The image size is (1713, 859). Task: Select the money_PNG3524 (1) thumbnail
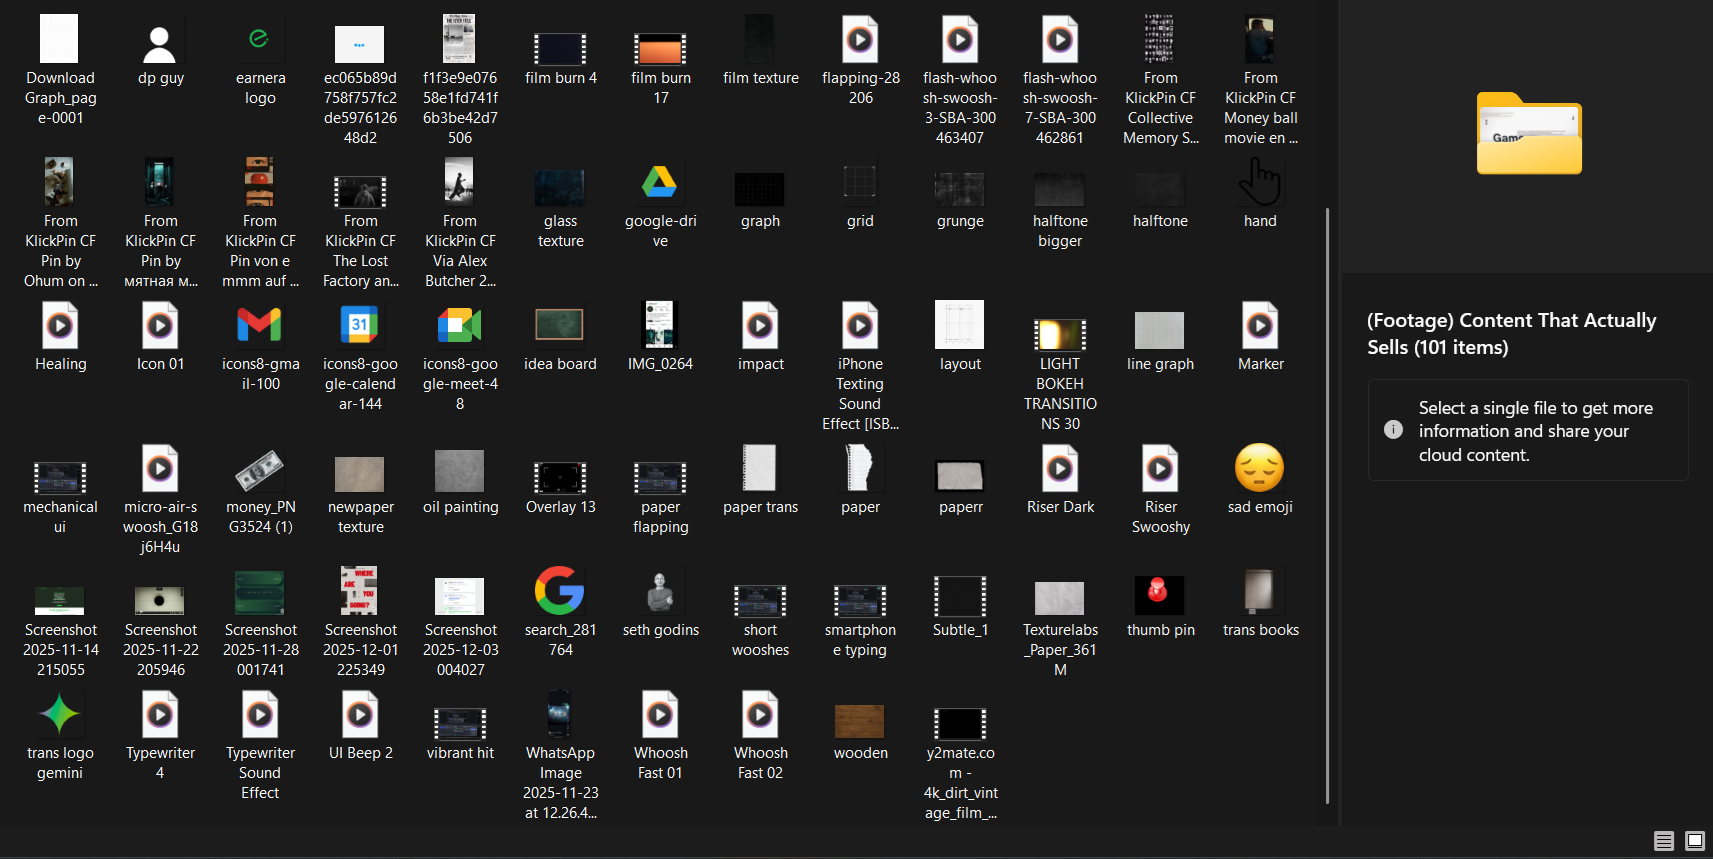tap(260, 469)
